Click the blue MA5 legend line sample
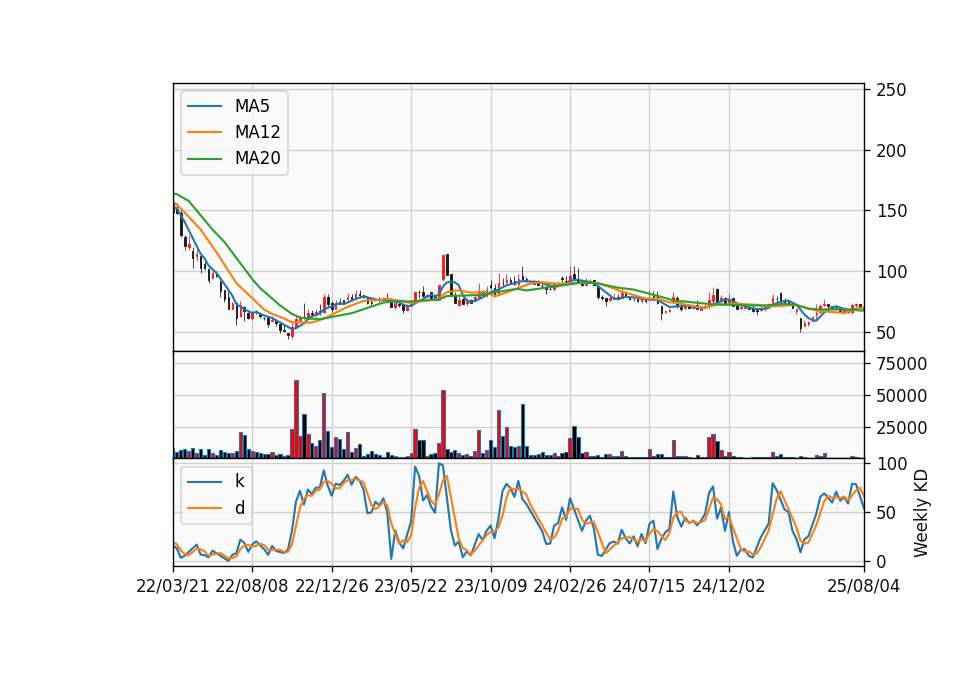Screen dimensions: 960x690 pyautogui.click(x=204, y=107)
